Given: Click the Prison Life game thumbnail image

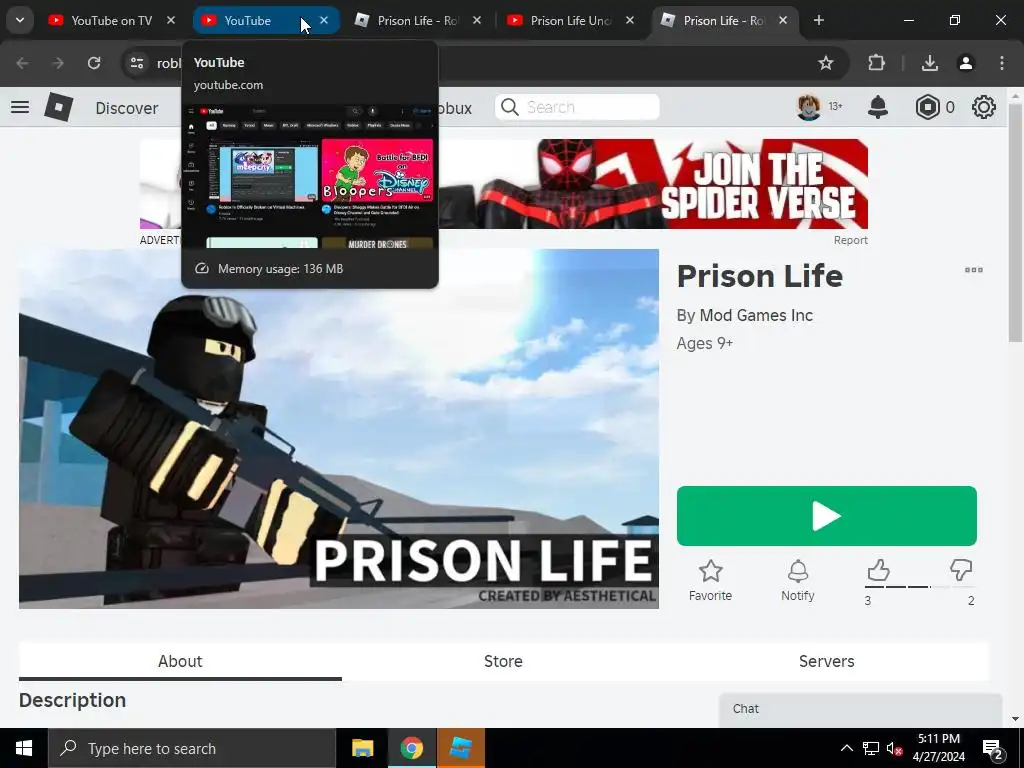Looking at the screenshot, I should (338, 429).
